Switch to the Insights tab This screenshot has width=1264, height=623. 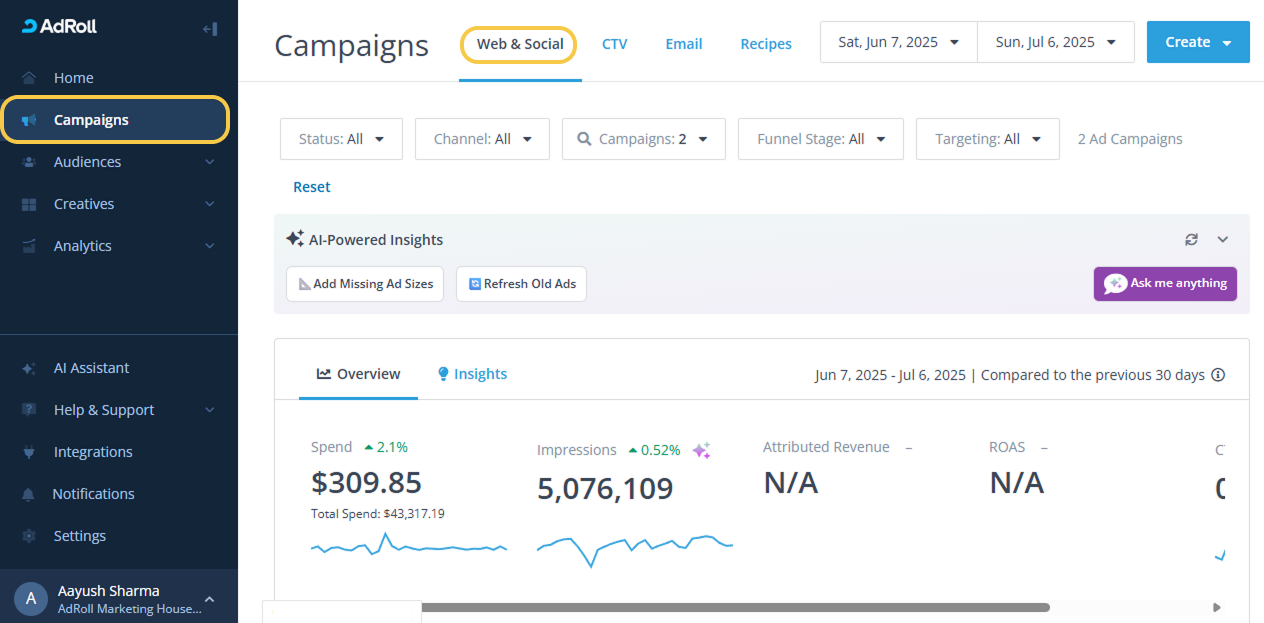472,374
